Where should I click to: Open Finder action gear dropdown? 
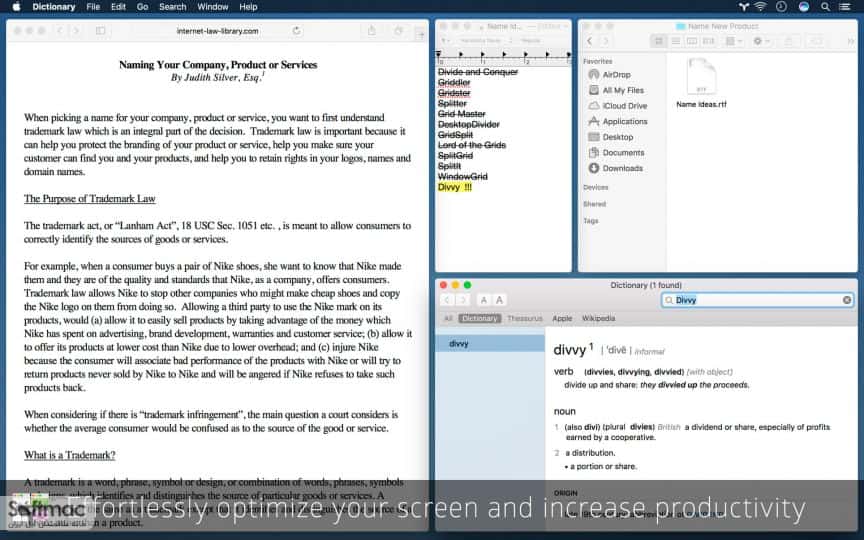761,41
